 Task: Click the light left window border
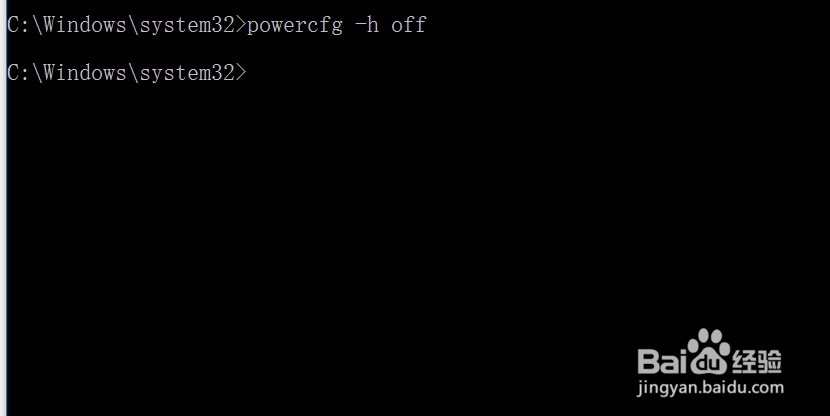(x=3, y=208)
